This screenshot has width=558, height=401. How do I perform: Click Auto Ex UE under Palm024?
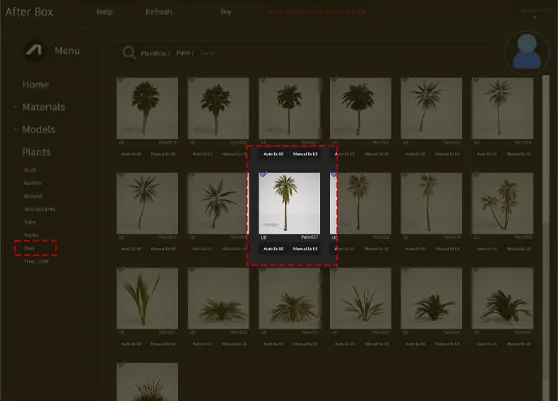pos(487,154)
